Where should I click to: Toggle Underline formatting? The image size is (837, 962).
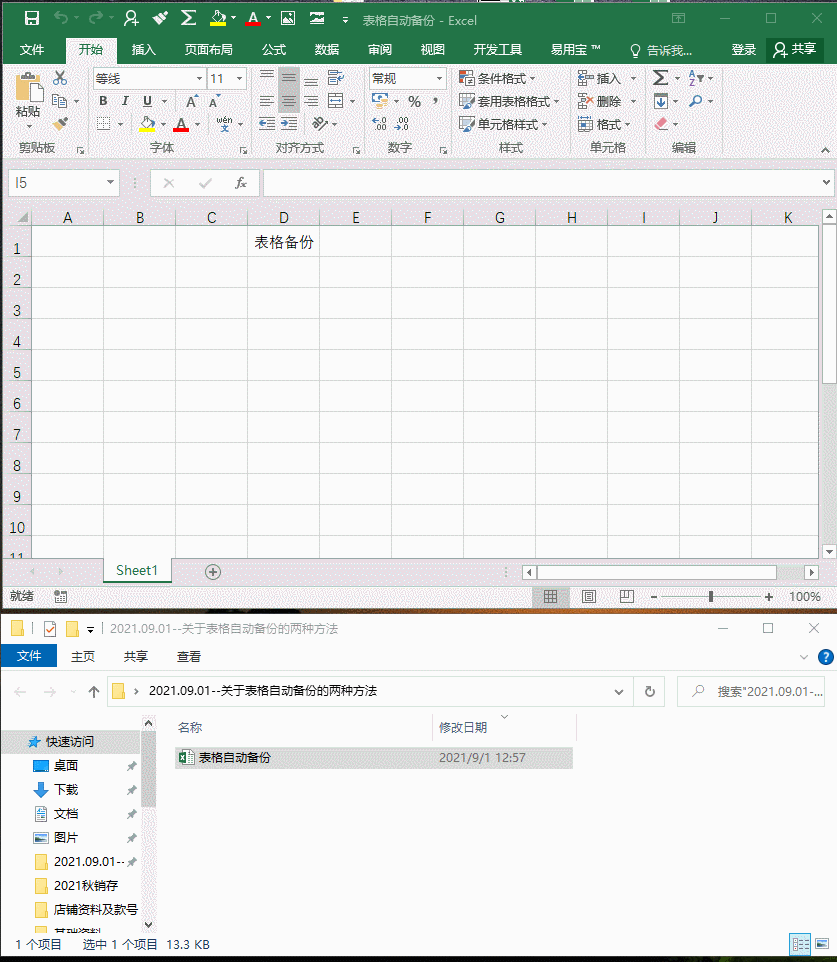pyautogui.click(x=147, y=101)
